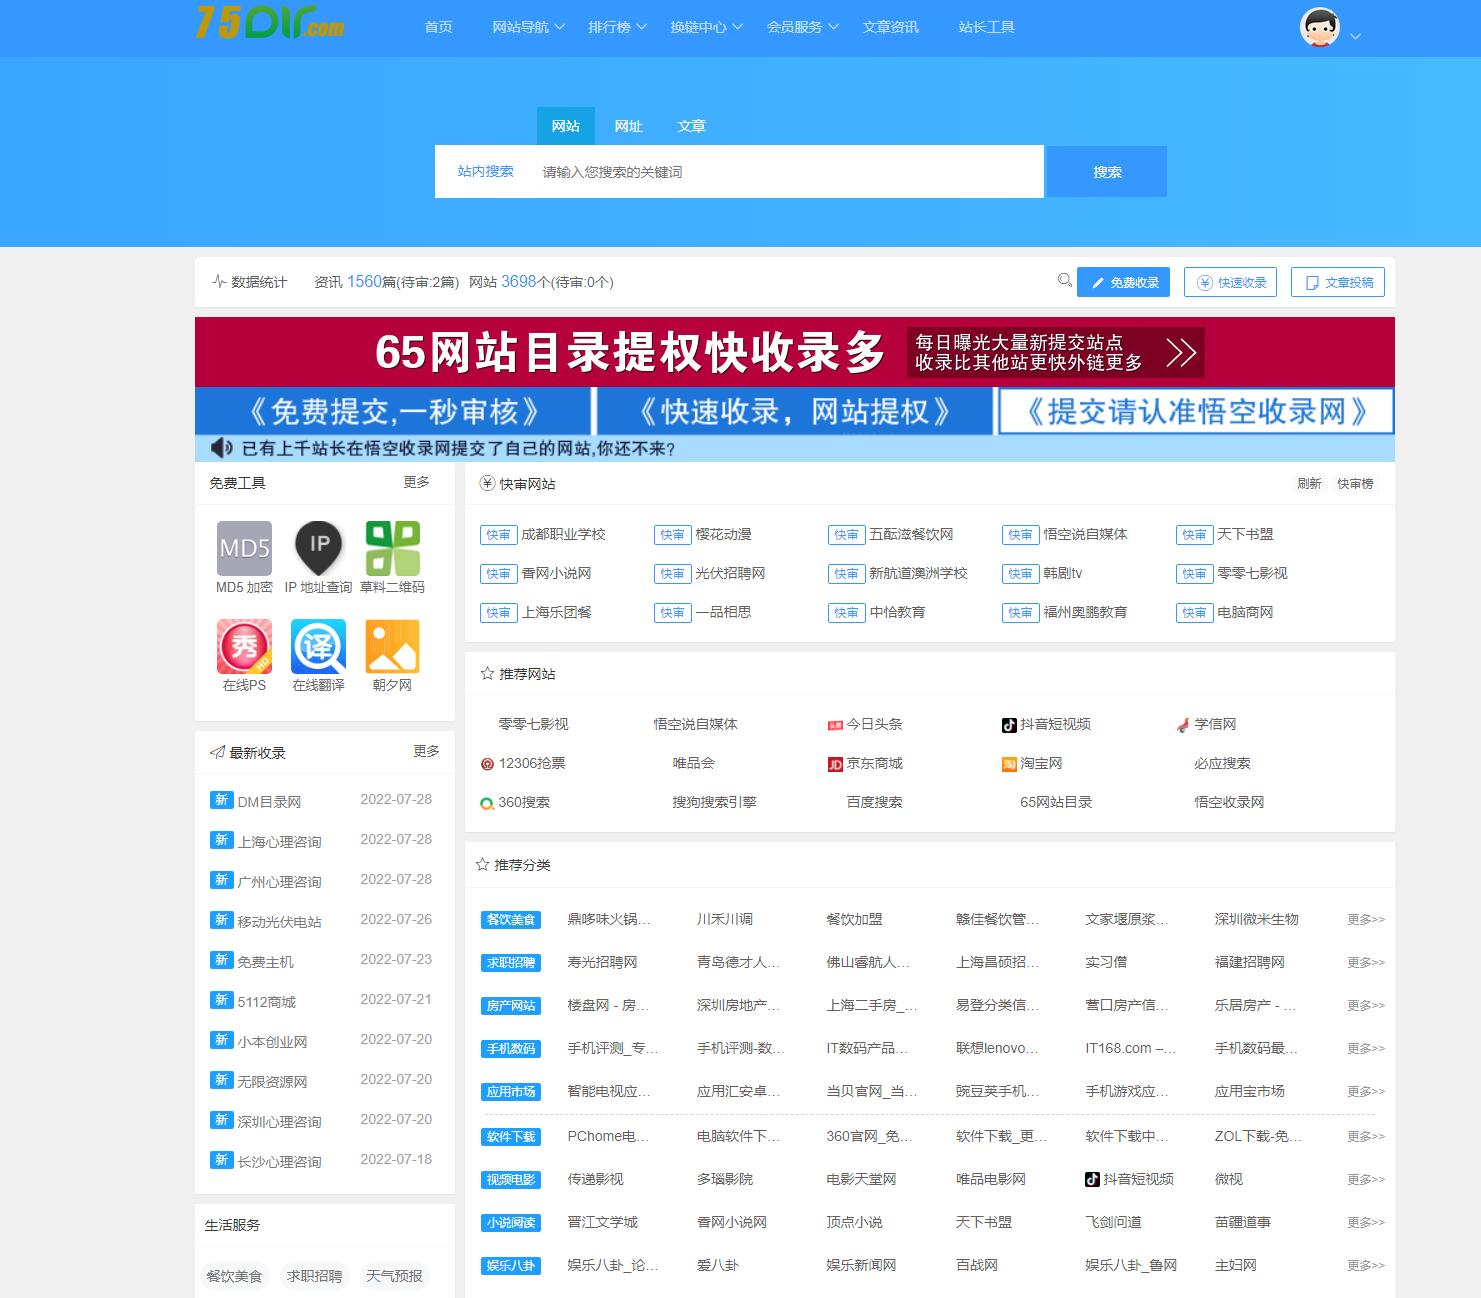Expand 更多>> for 手机数码 category
Viewport: 1481px width, 1298px height.
1365,1049
